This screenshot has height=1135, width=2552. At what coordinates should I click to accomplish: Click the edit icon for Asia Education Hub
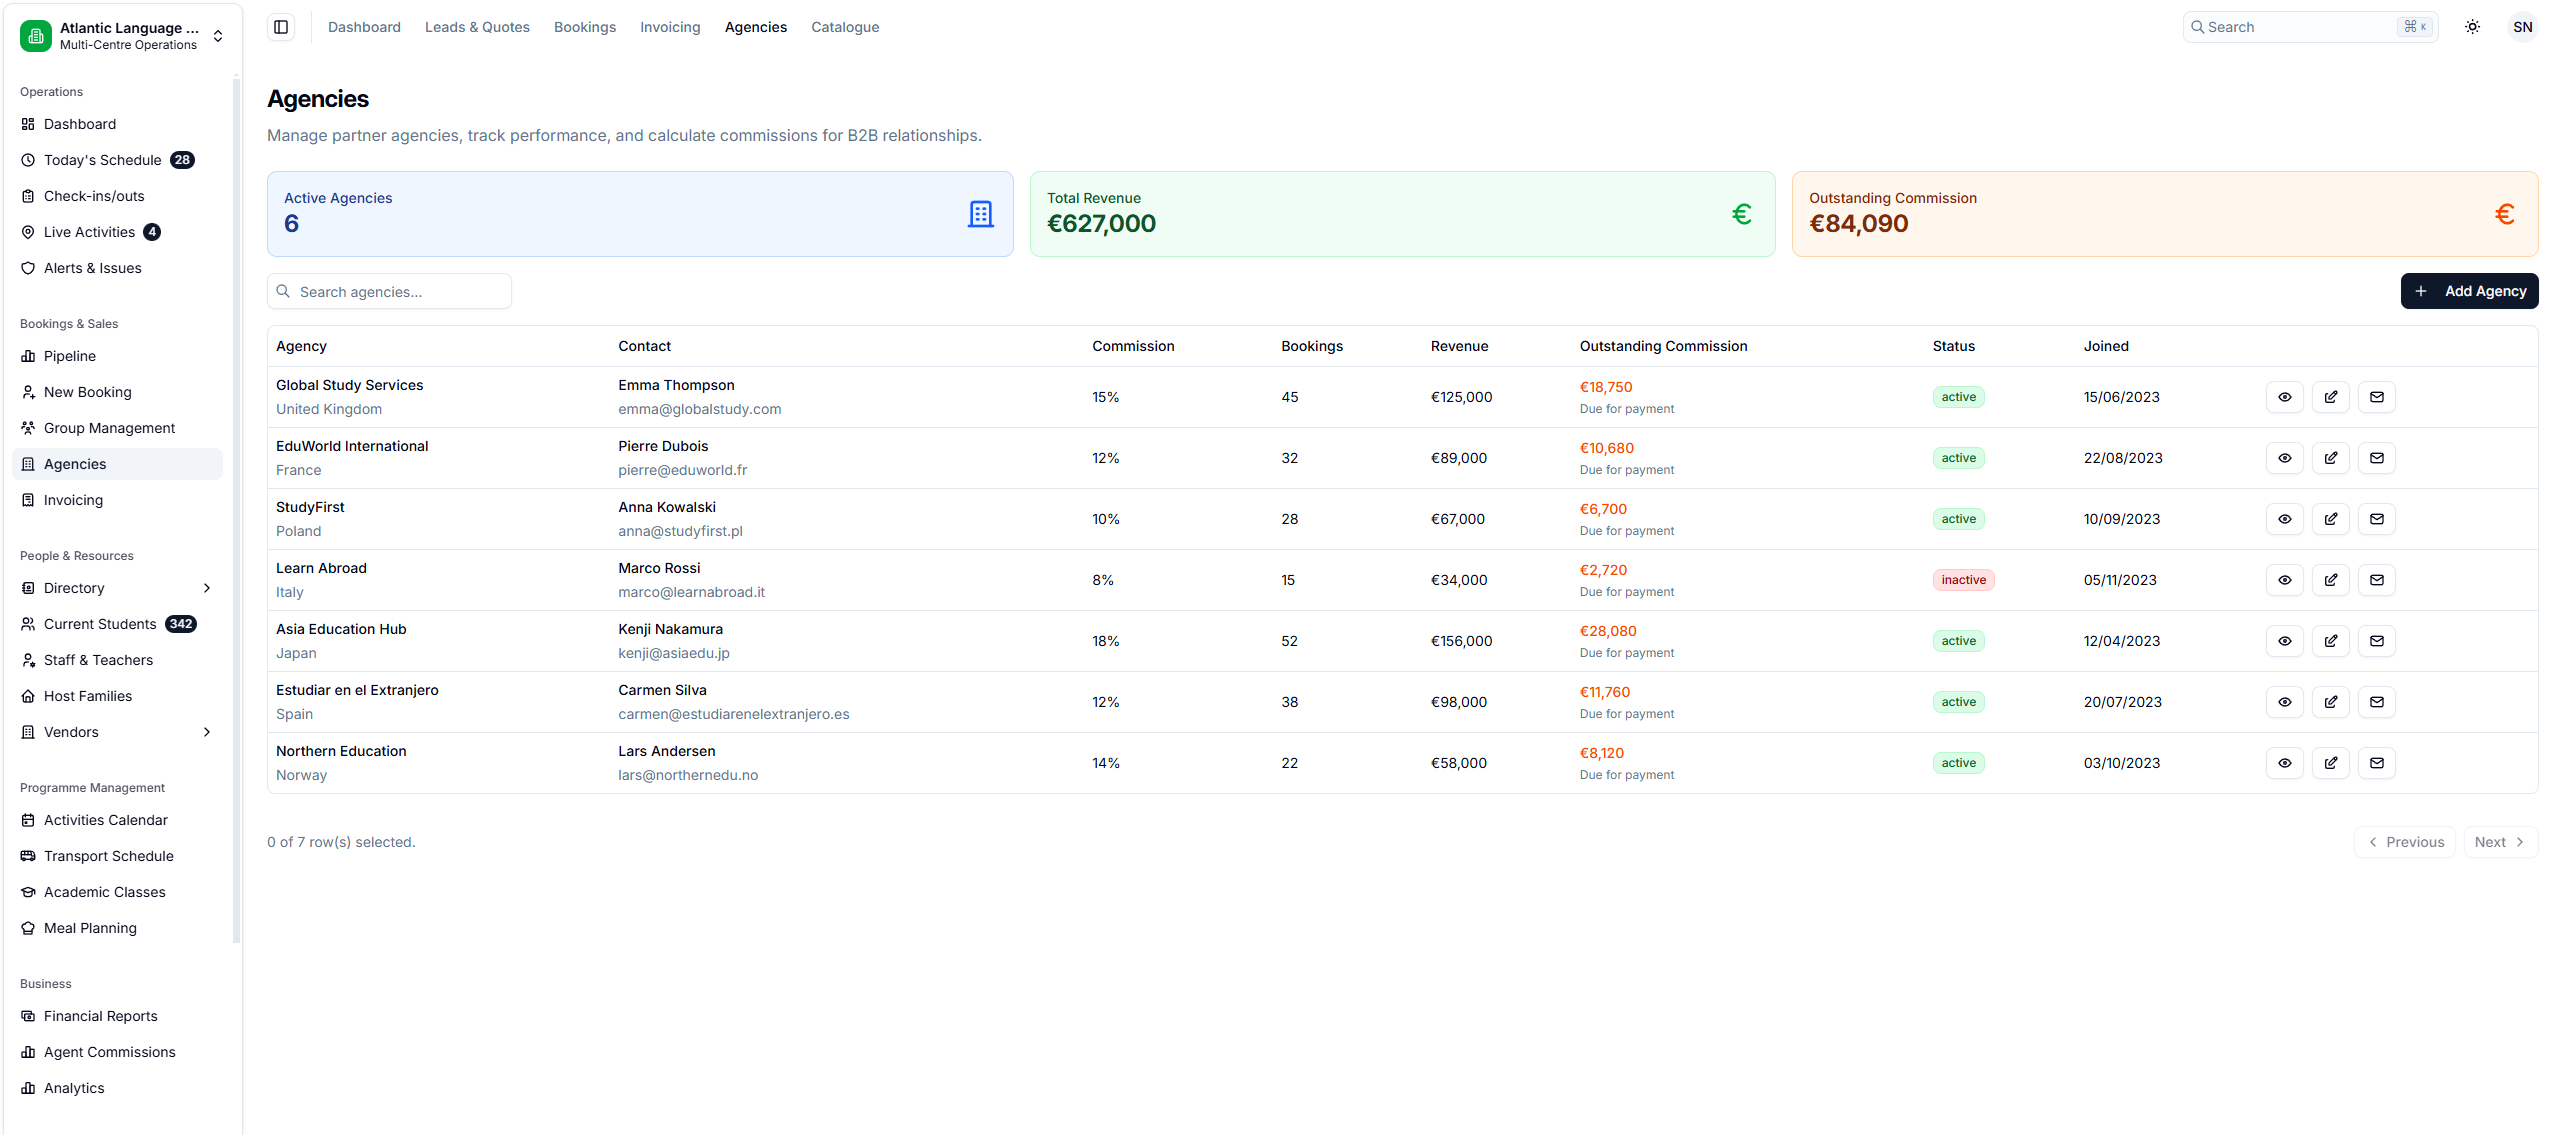tap(2330, 641)
